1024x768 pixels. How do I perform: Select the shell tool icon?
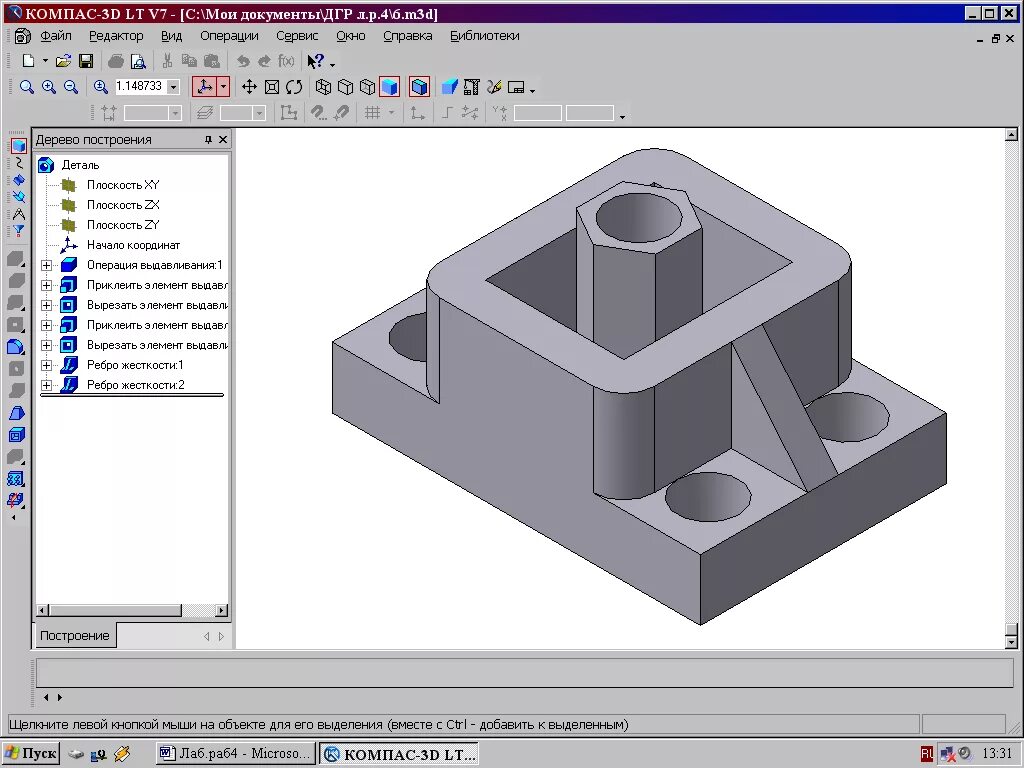pyautogui.click(x=16, y=435)
